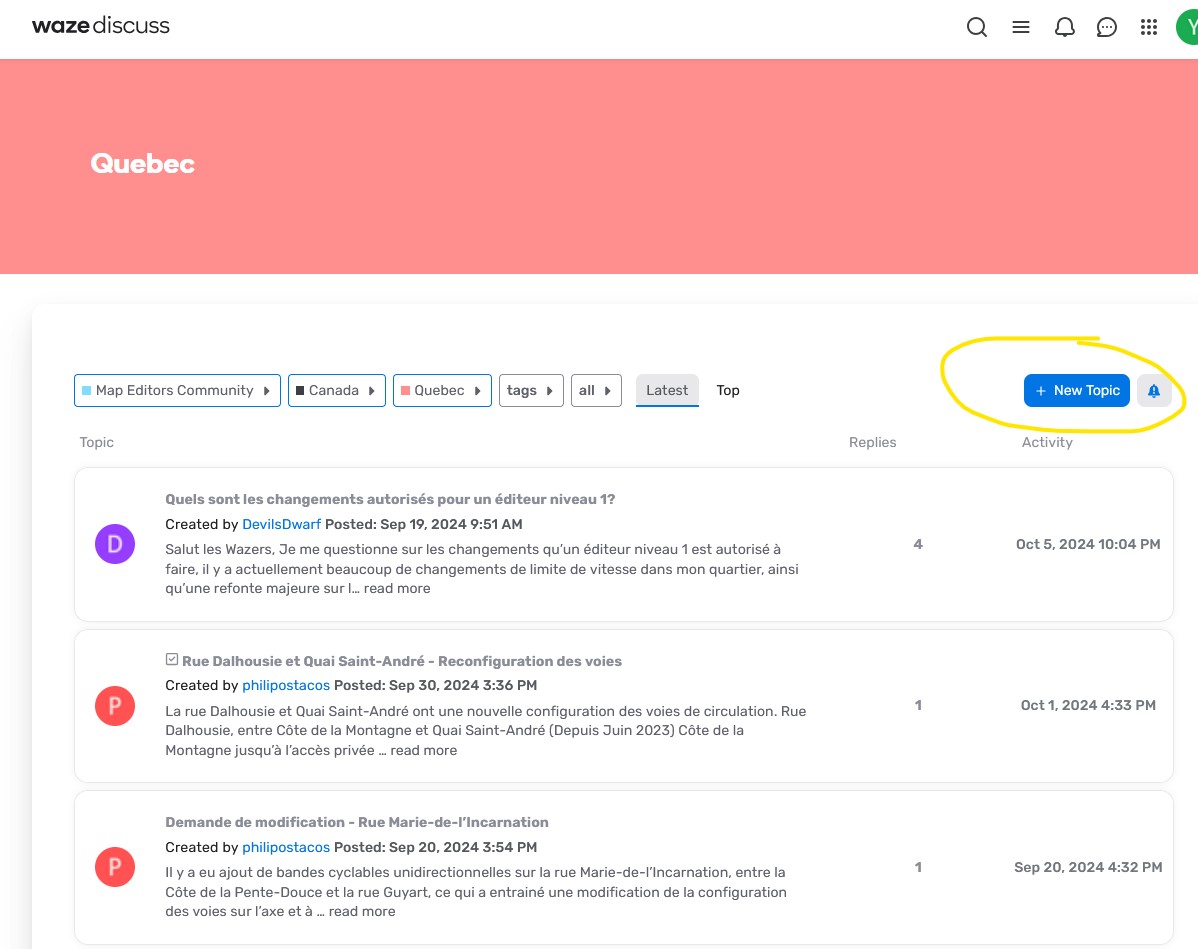Switch to the Top tab
The height and width of the screenshot is (949, 1198).
(728, 391)
